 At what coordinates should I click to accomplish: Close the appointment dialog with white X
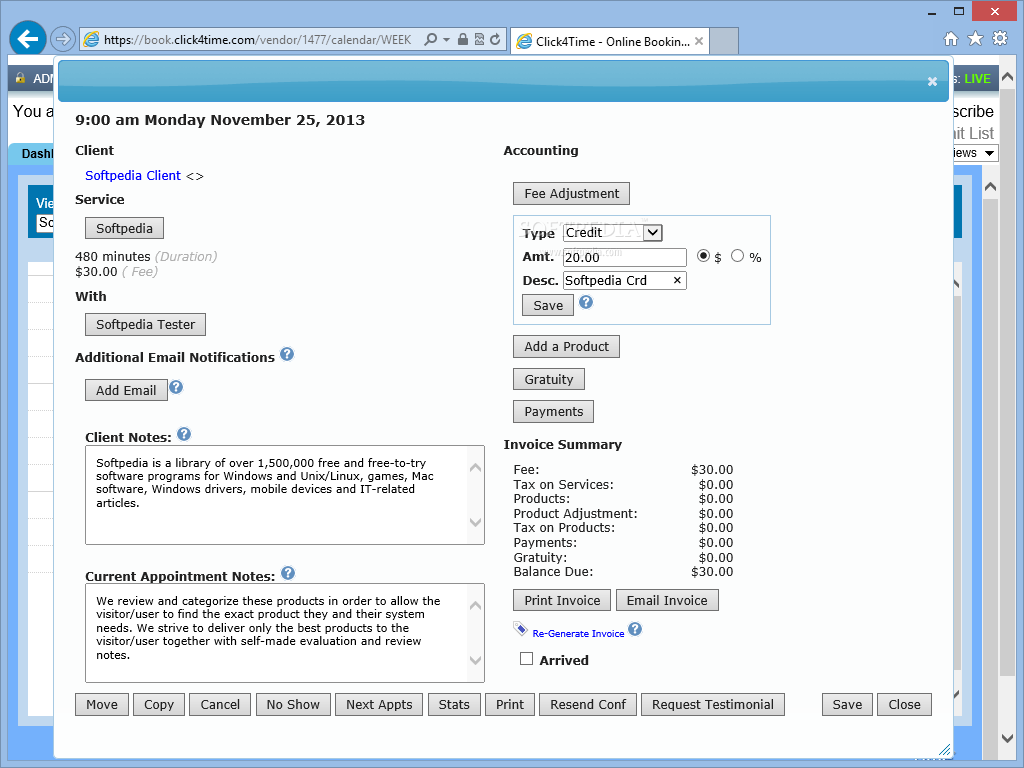tap(933, 82)
